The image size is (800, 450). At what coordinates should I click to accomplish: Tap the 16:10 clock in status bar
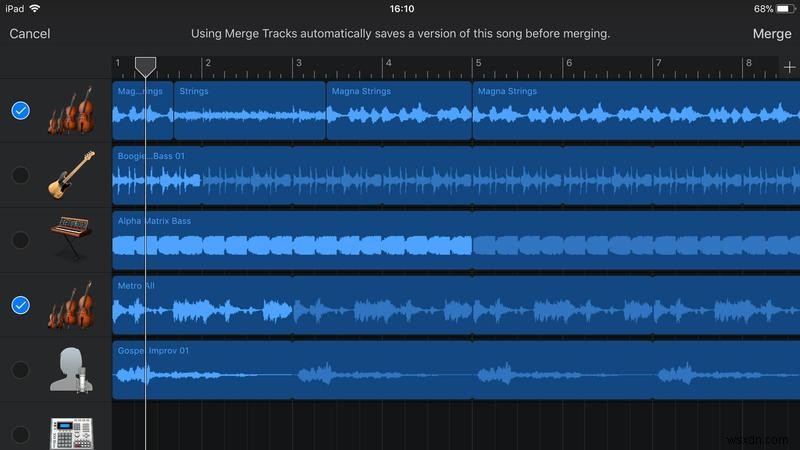[x=402, y=9]
